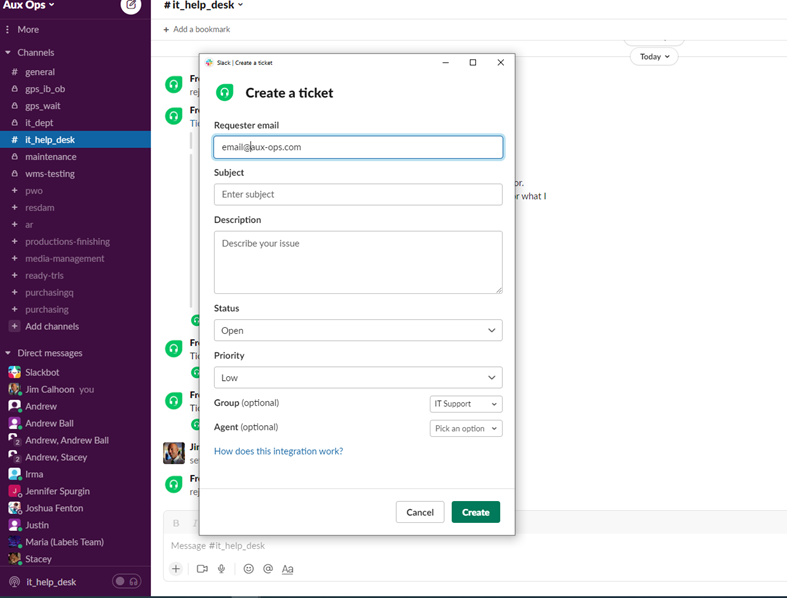Open Justin direct message

point(37,525)
